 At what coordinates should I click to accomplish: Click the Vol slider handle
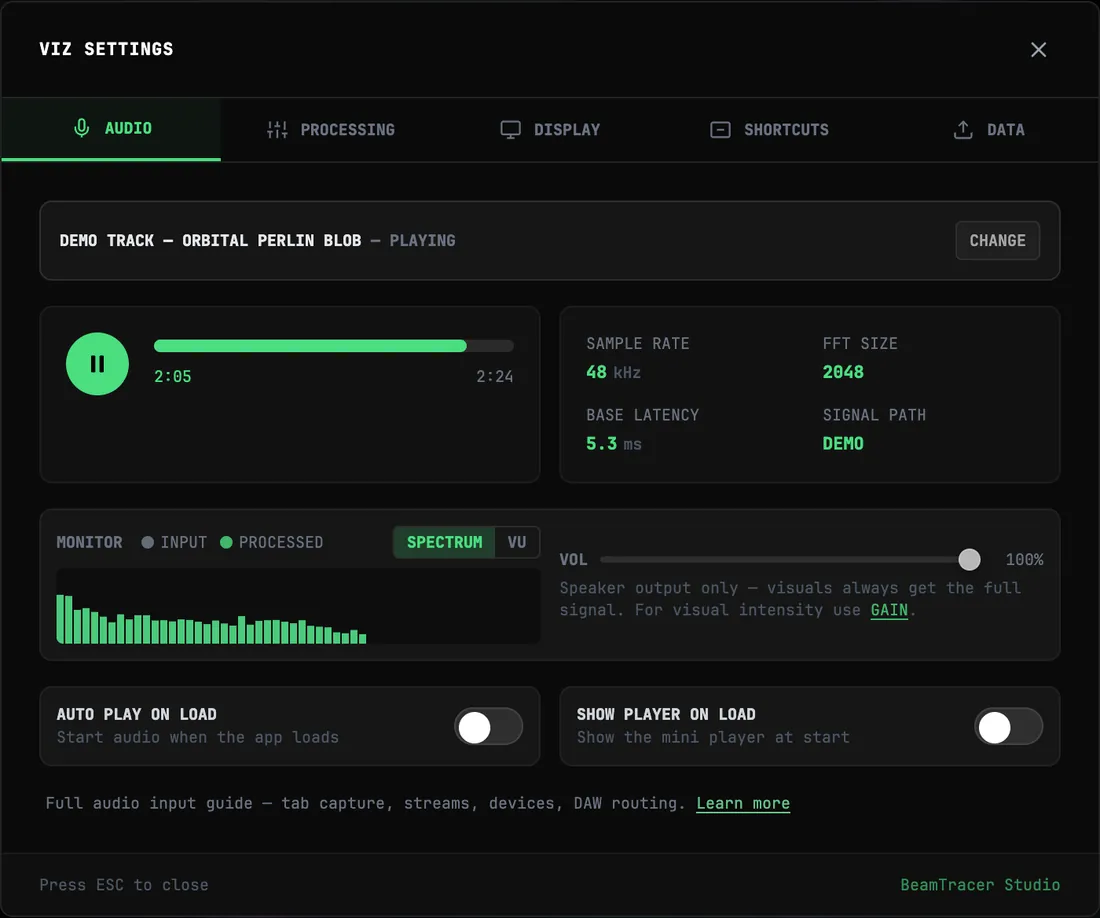(970, 560)
